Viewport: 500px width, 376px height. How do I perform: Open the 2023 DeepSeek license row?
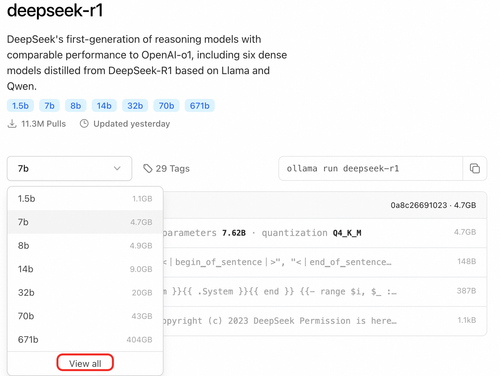click(x=325, y=321)
